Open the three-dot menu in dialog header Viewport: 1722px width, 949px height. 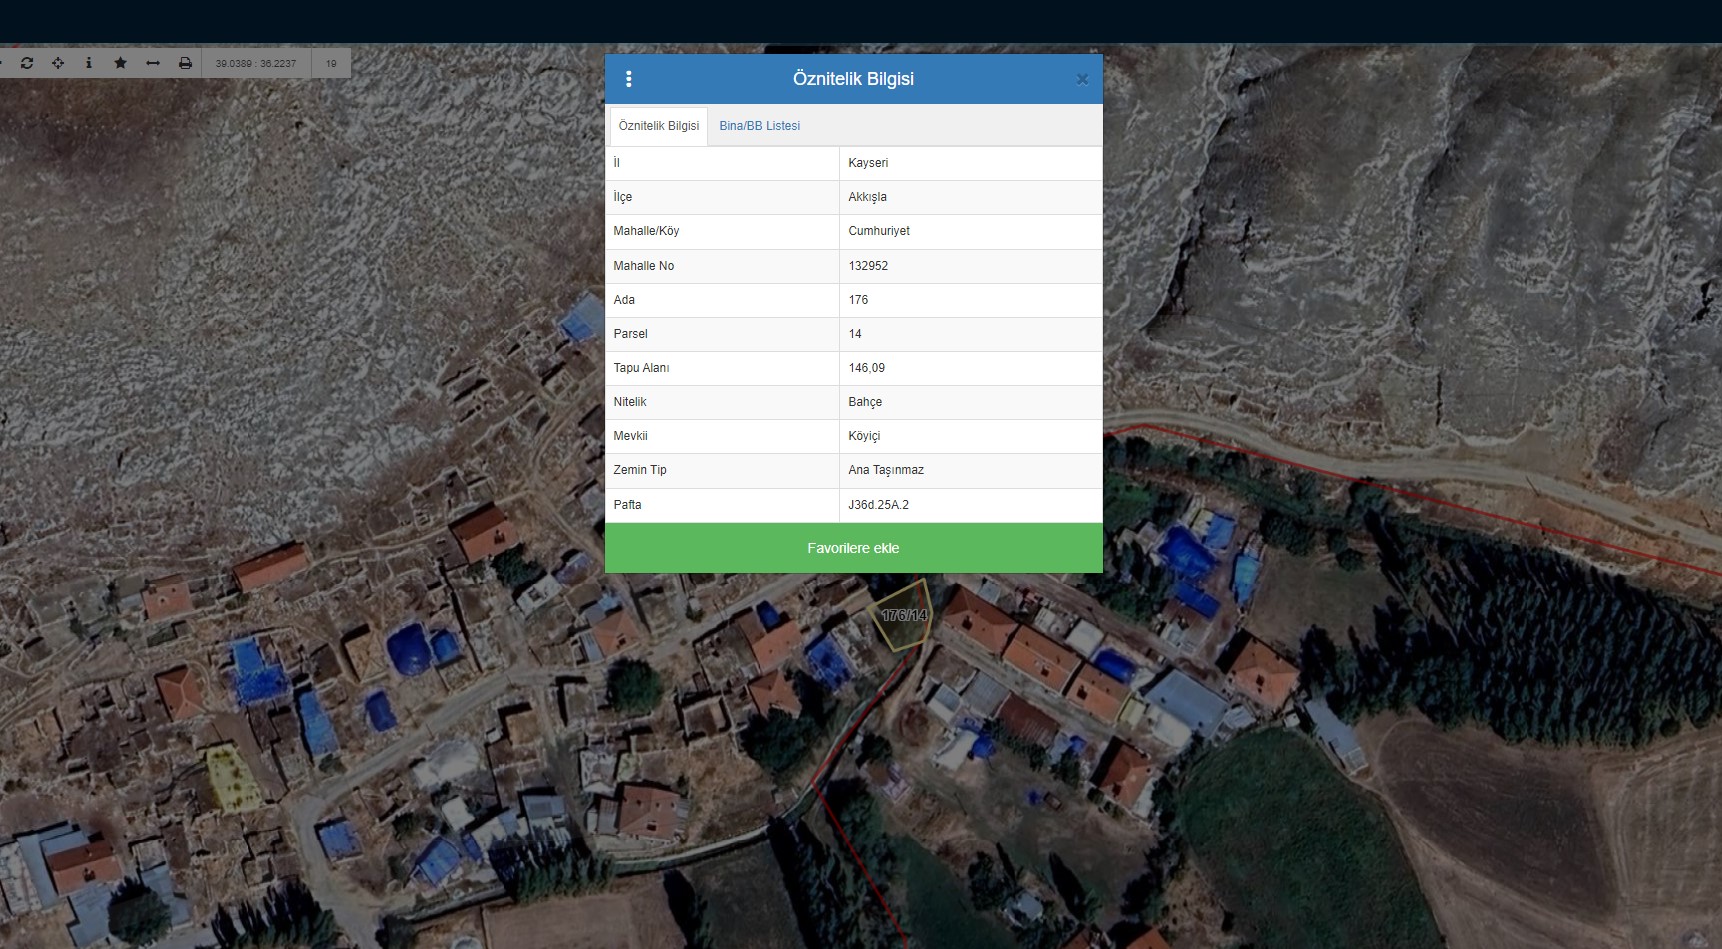[628, 79]
